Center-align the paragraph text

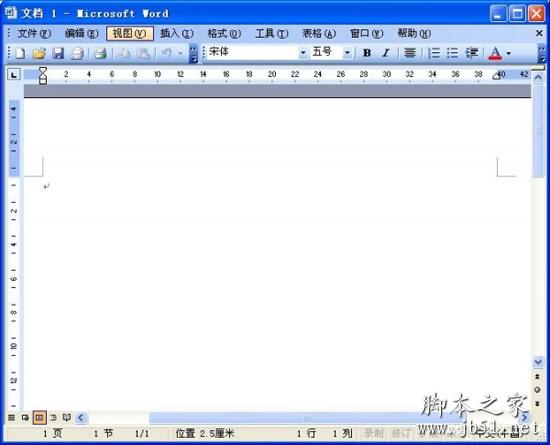click(x=409, y=53)
